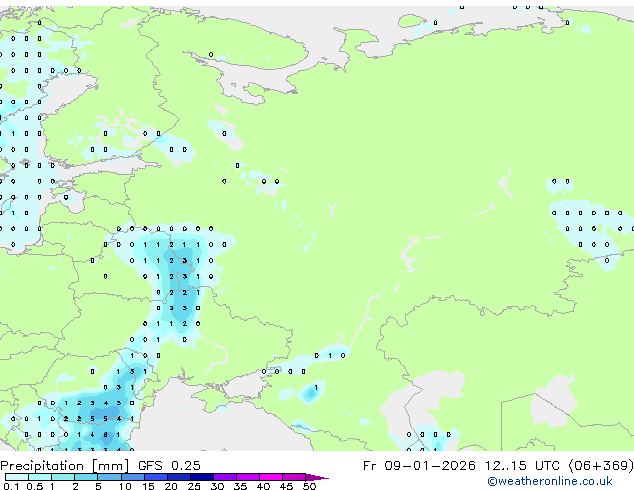Click the 25–30 mm navy legend swatch
This screenshot has width=634, height=490.
coord(202,477)
